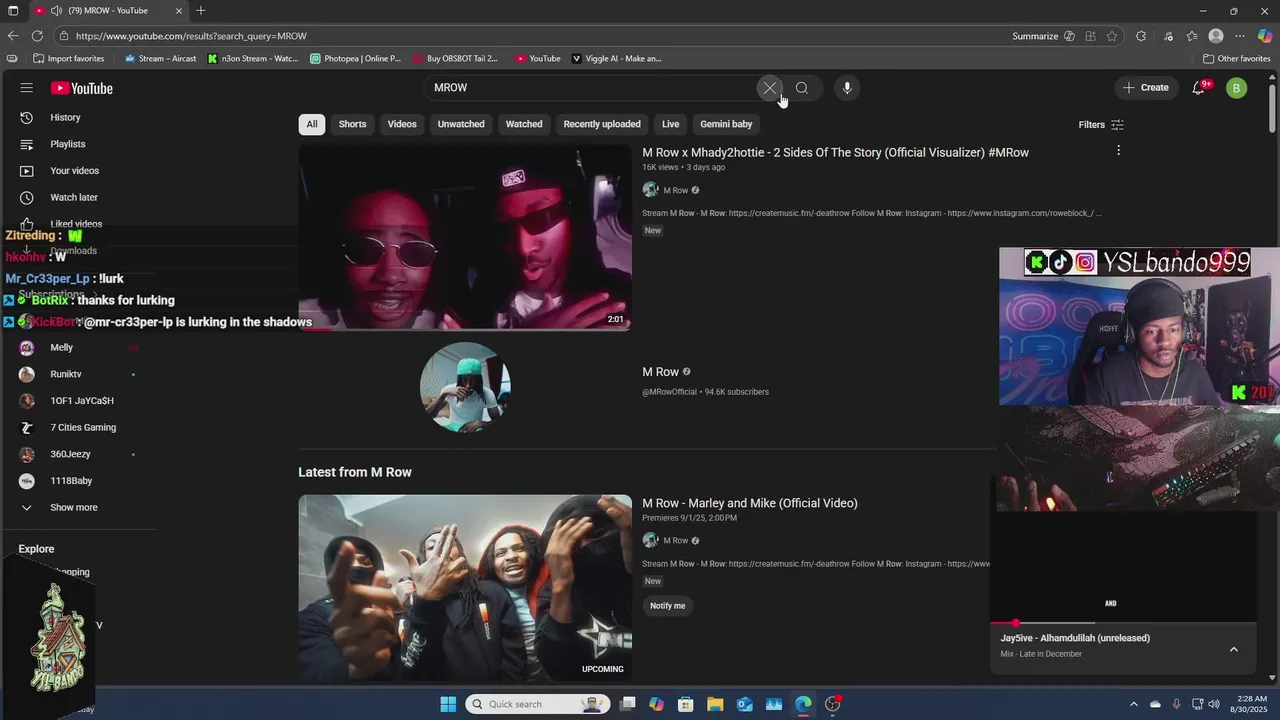Screen dimensions: 1280x720
Task: Open the 2 Sides Of The Story title
Action: [x=835, y=153]
